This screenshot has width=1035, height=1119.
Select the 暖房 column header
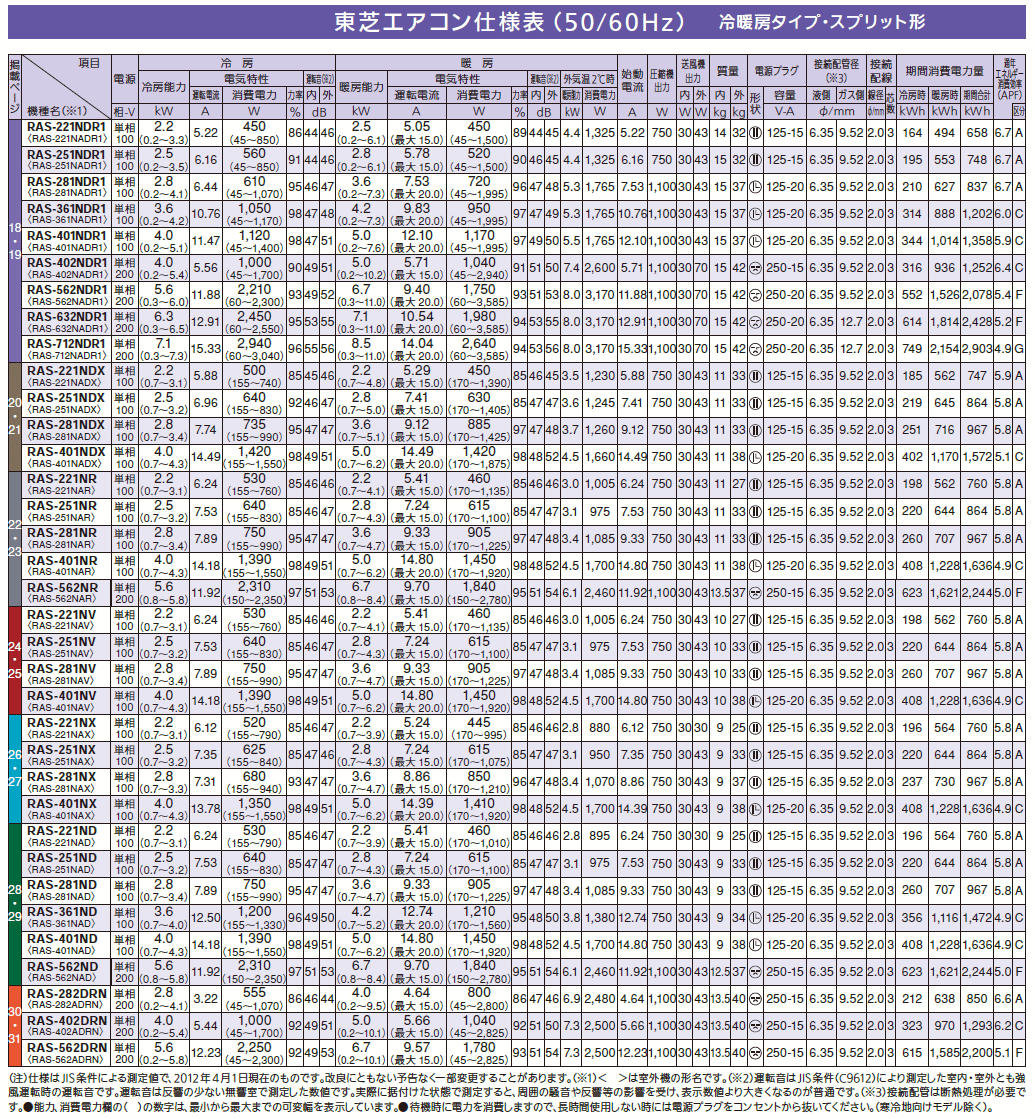(477, 63)
